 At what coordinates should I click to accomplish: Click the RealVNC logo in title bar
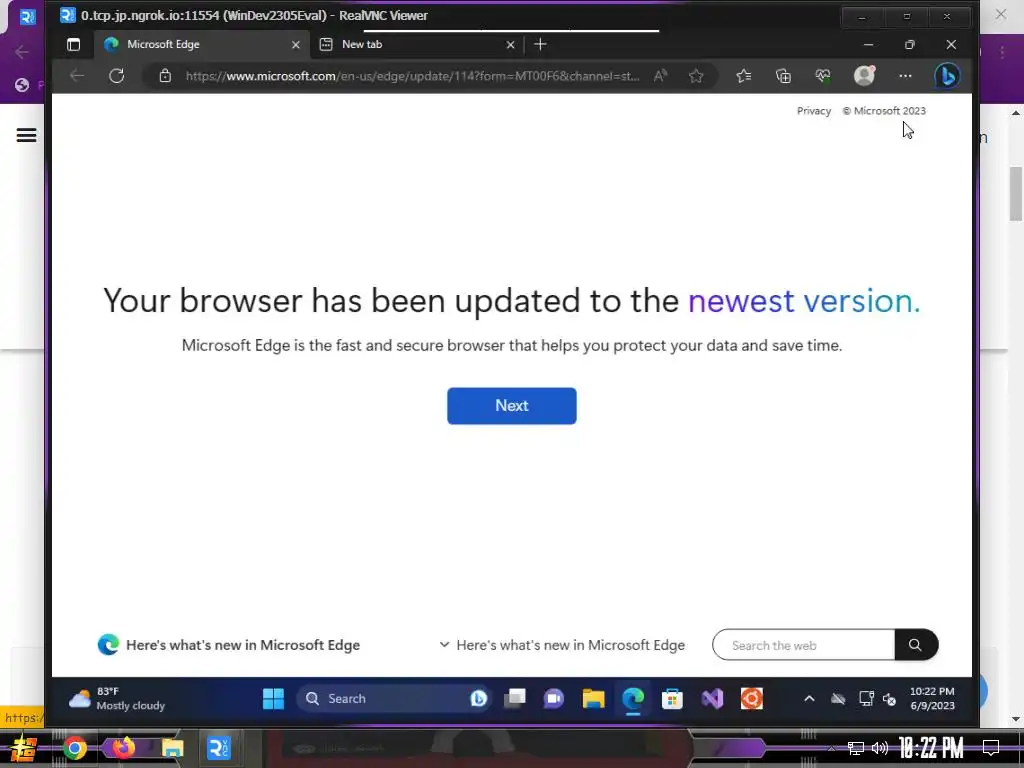[x=67, y=15]
